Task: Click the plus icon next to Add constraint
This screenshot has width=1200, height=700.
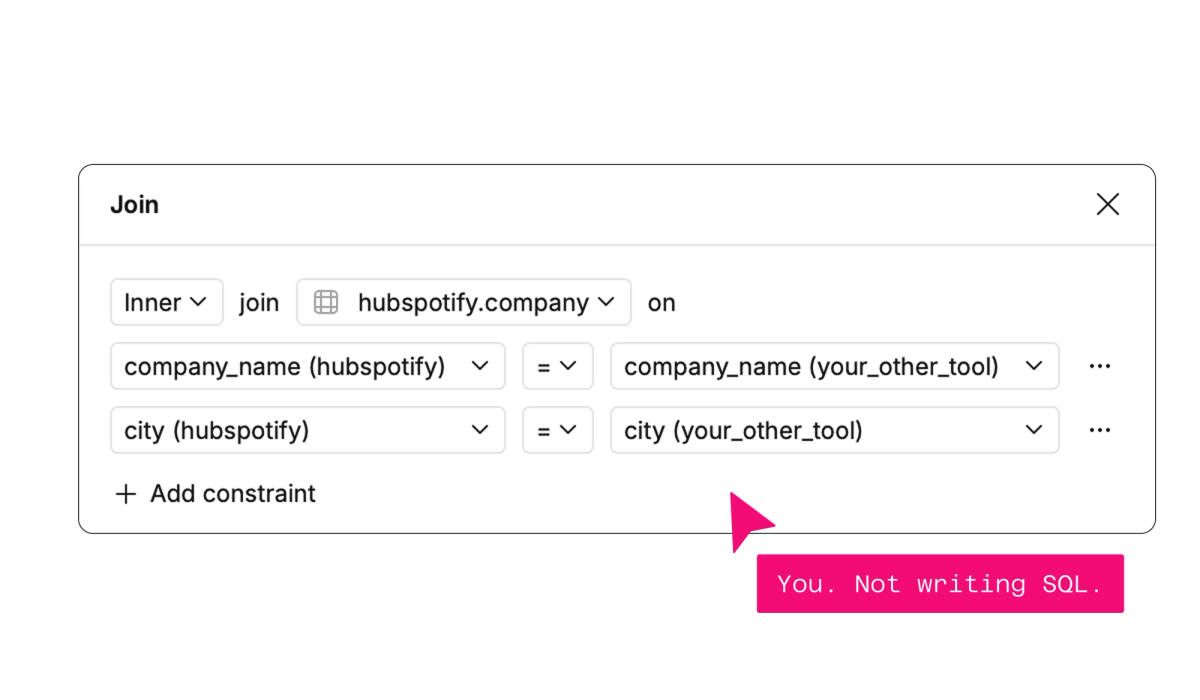Action: point(125,493)
